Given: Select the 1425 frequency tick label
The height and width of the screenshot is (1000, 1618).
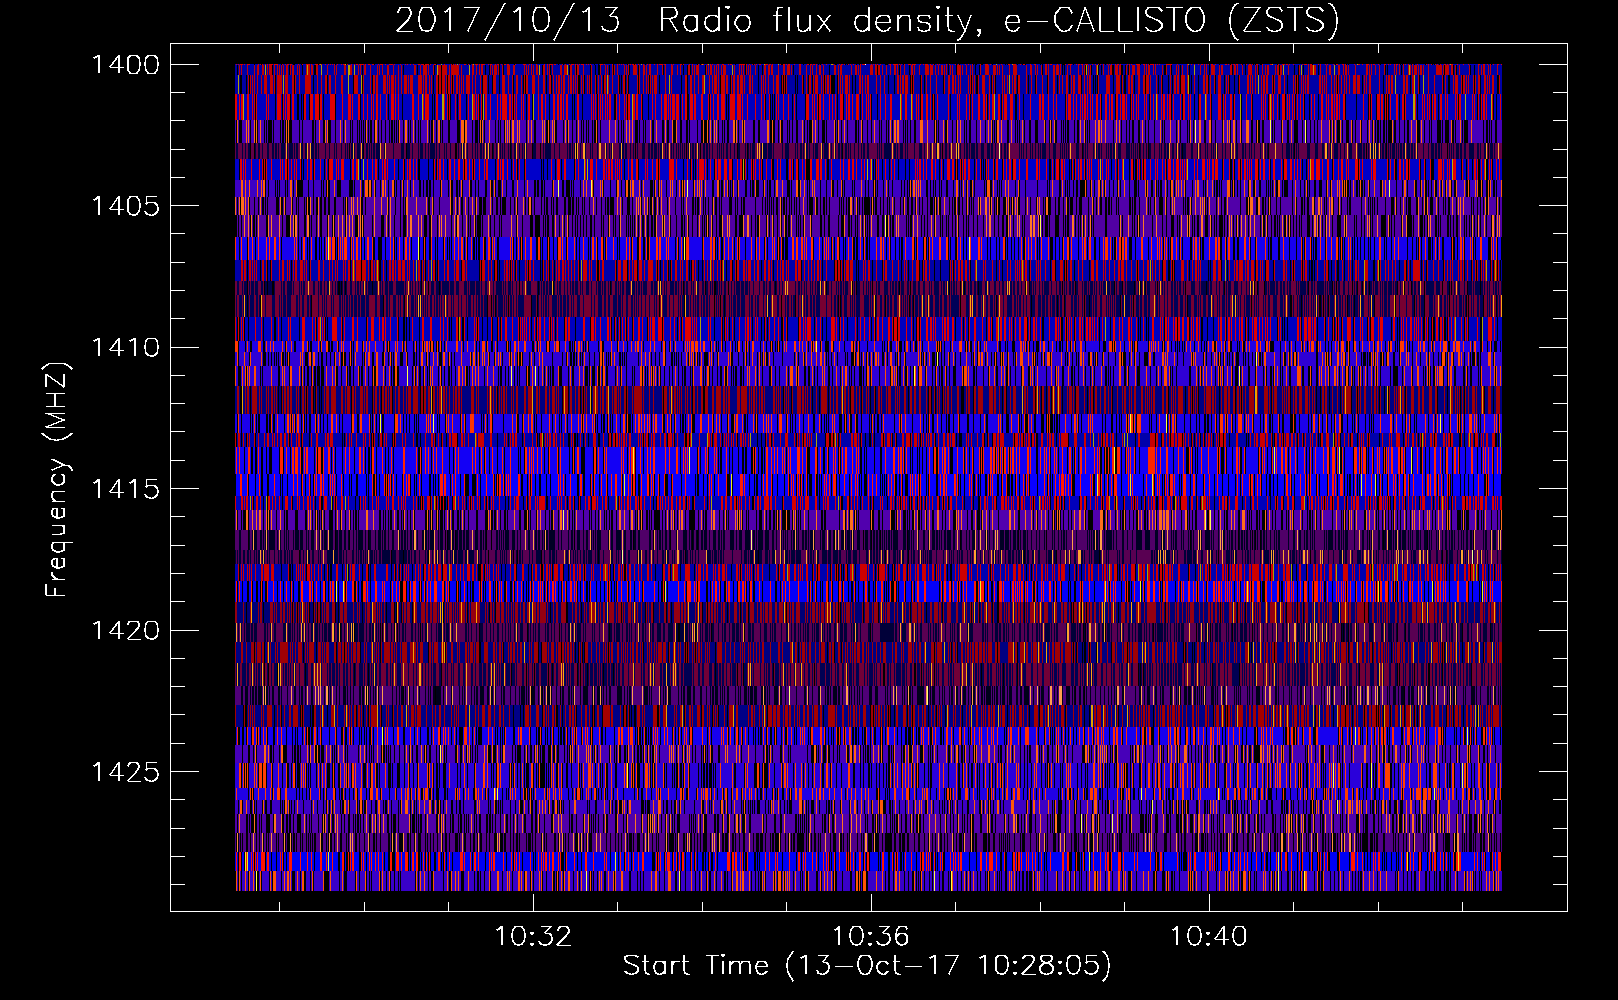Looking at the screenshot, I should click(125, 772).
